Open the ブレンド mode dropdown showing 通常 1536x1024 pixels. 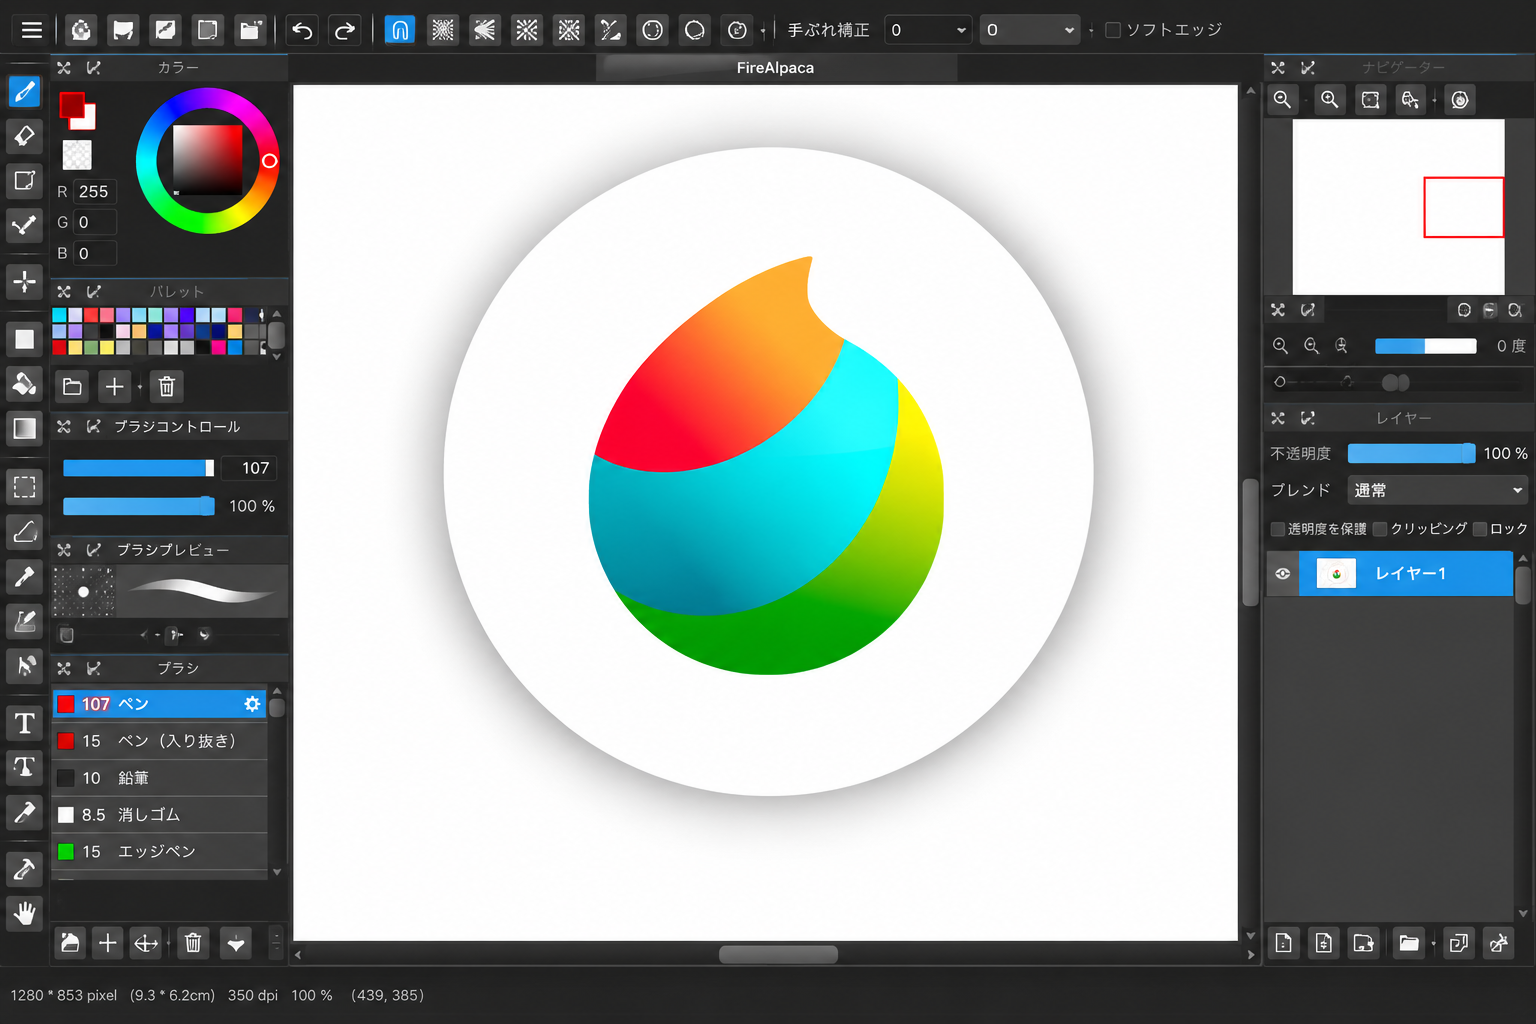1437,490
